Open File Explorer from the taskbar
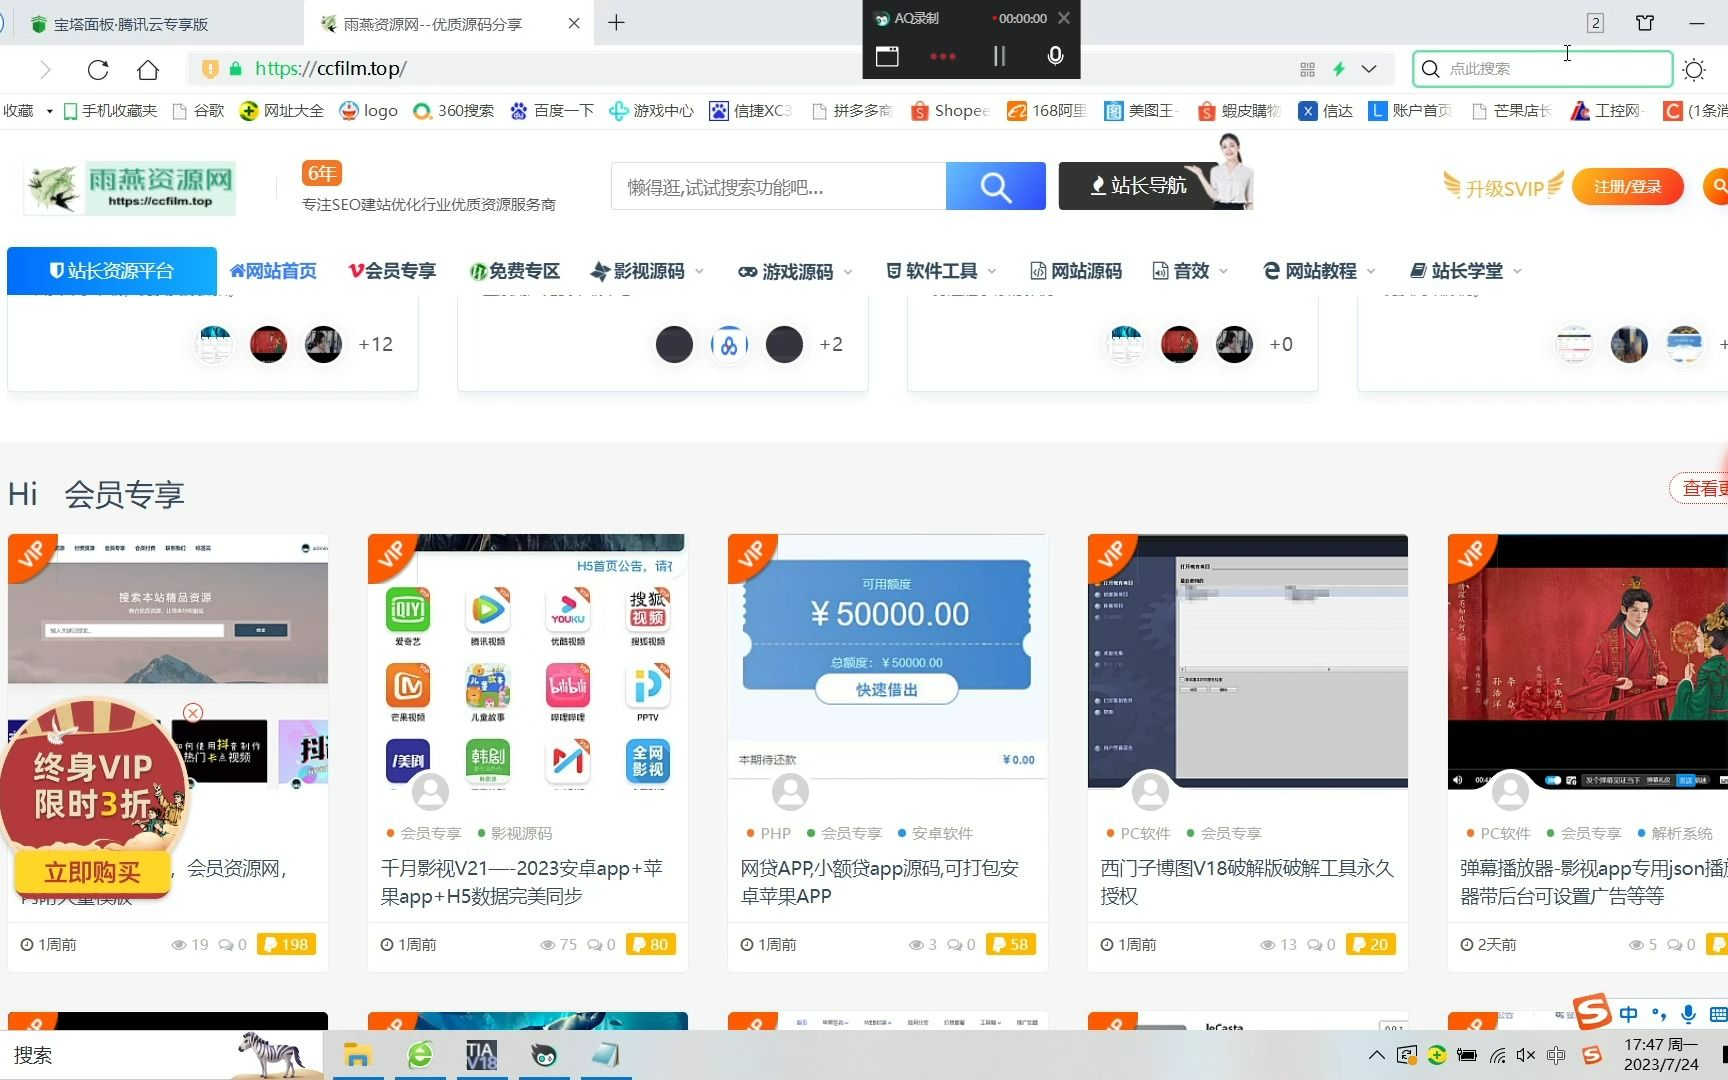 pos(358,1055)
